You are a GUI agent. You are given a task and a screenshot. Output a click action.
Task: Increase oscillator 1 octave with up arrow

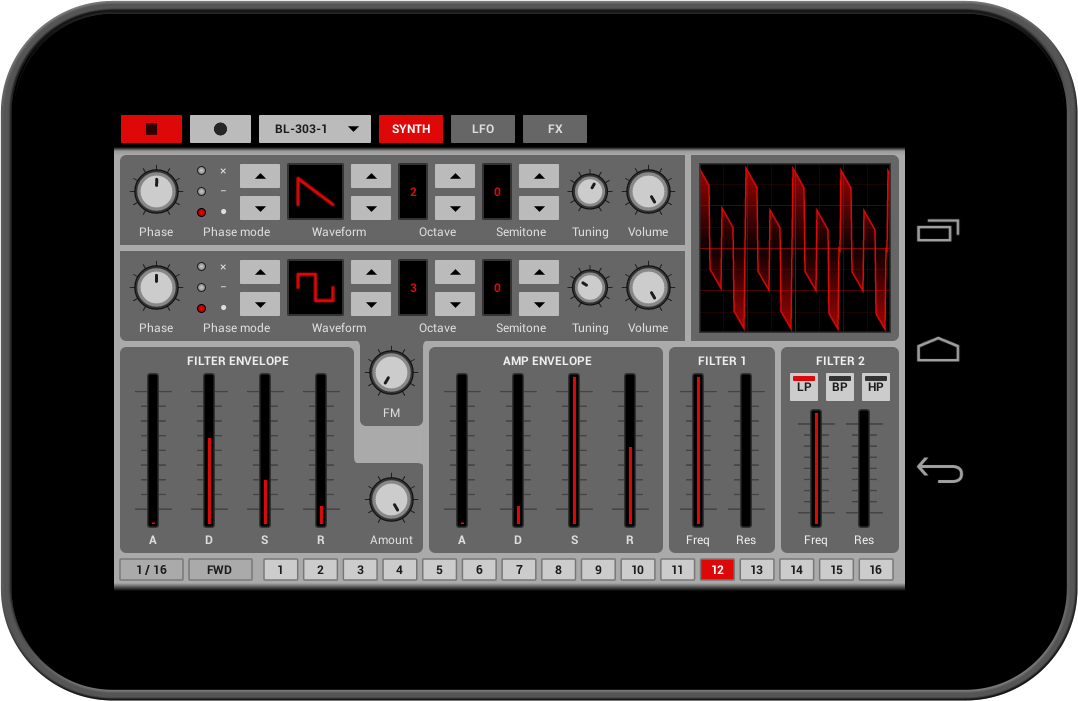(455, 176)
